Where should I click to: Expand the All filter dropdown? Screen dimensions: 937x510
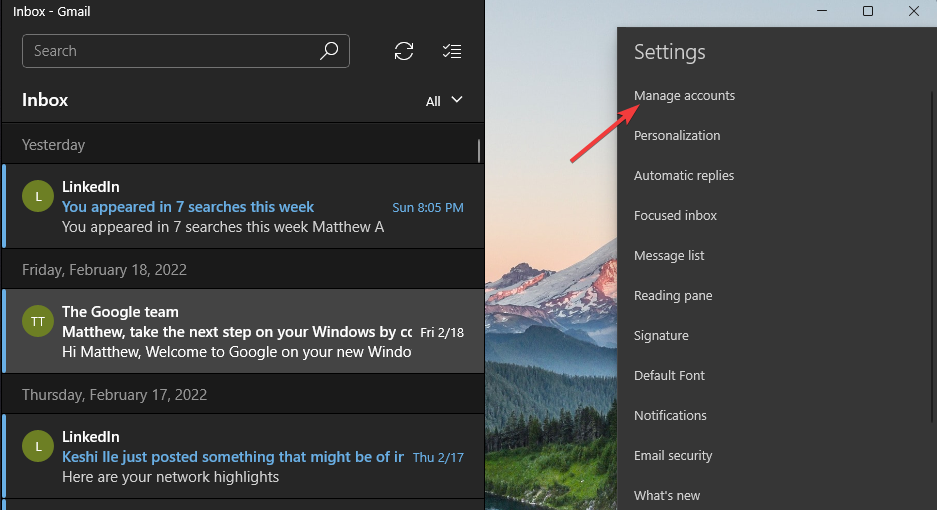click(444, 101)
